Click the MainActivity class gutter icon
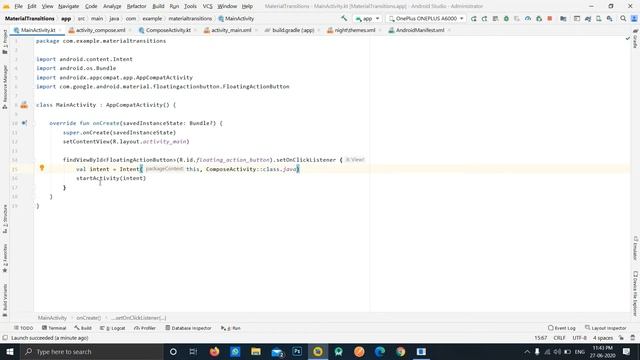The height and width of the screenshot is (360, 640). [24, 105]
